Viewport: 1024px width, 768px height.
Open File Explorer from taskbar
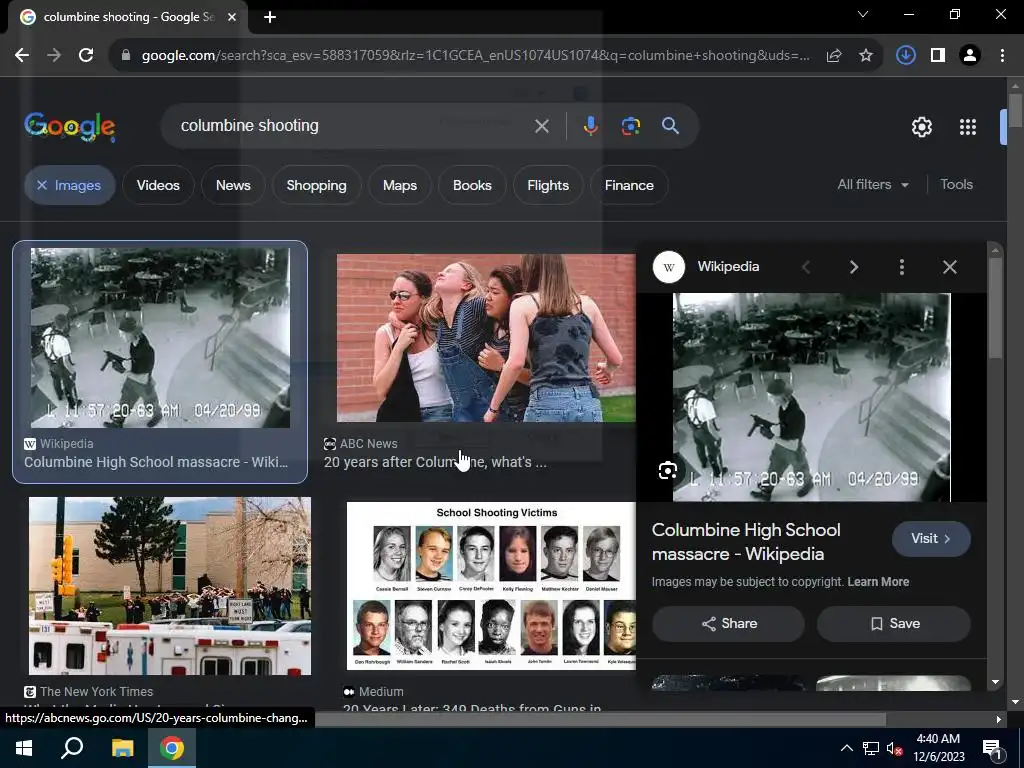tap(122, 748)
